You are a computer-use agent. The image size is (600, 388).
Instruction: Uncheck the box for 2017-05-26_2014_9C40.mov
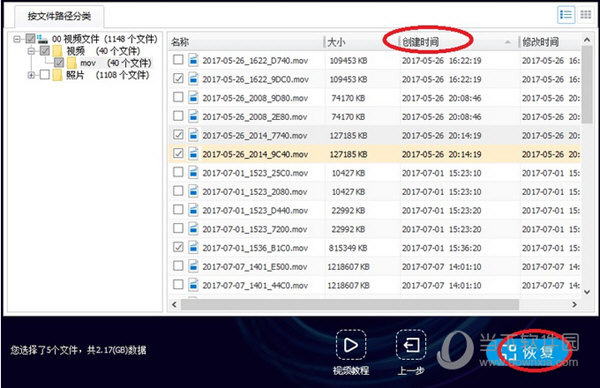(x=178, y=153)
